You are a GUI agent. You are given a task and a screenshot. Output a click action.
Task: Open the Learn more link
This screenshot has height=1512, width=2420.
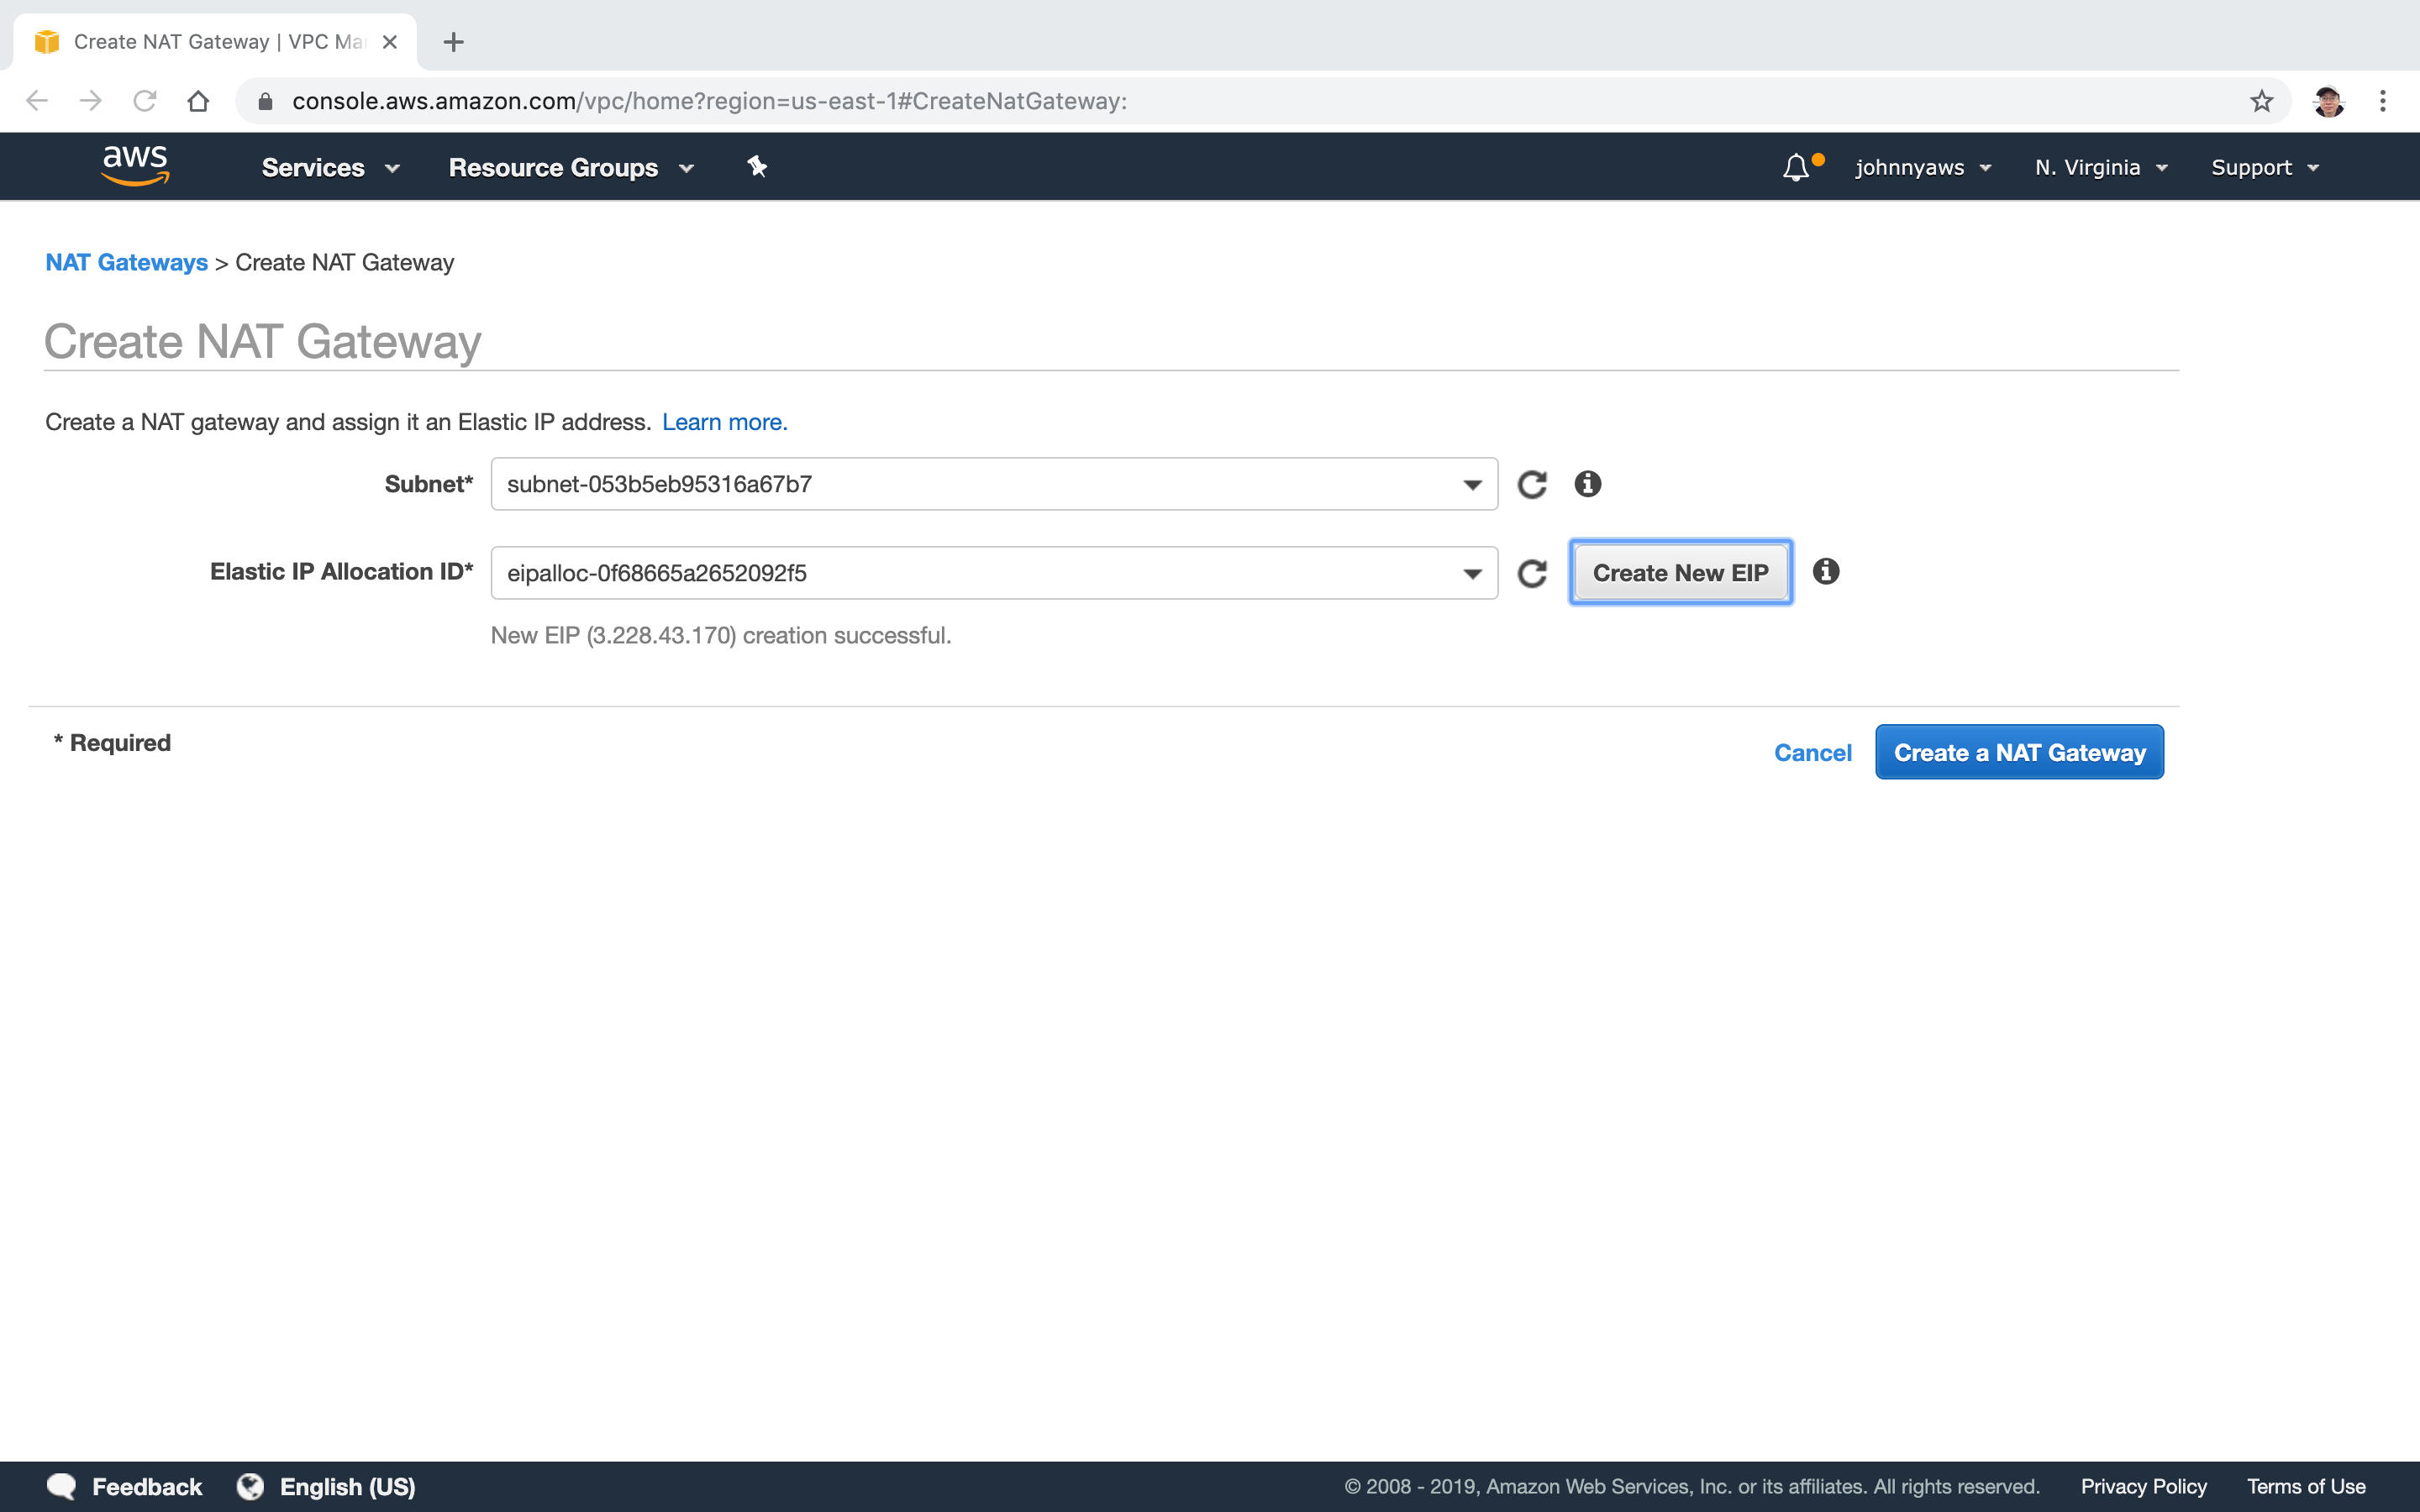coord(724,422)
